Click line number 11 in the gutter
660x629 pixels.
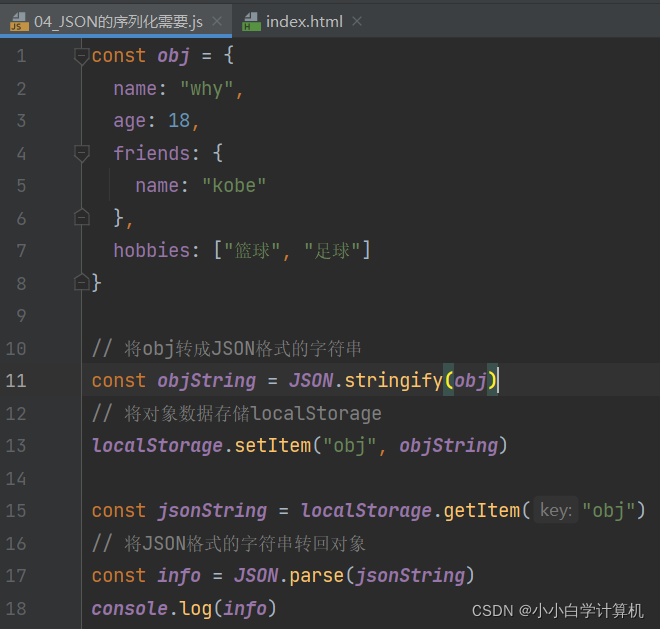pos(16,381)
